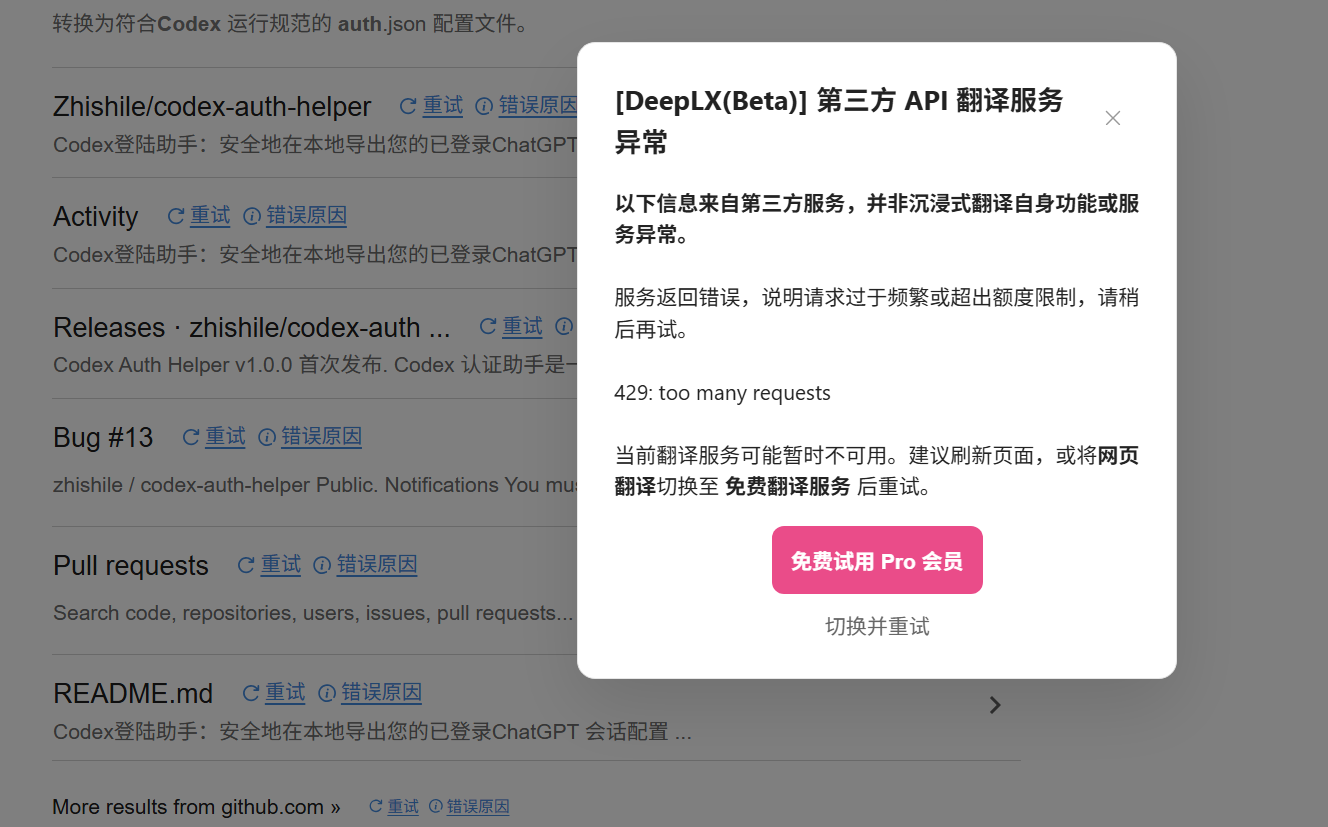Open the Releases · zhishile/codex-auth result title

252,327
